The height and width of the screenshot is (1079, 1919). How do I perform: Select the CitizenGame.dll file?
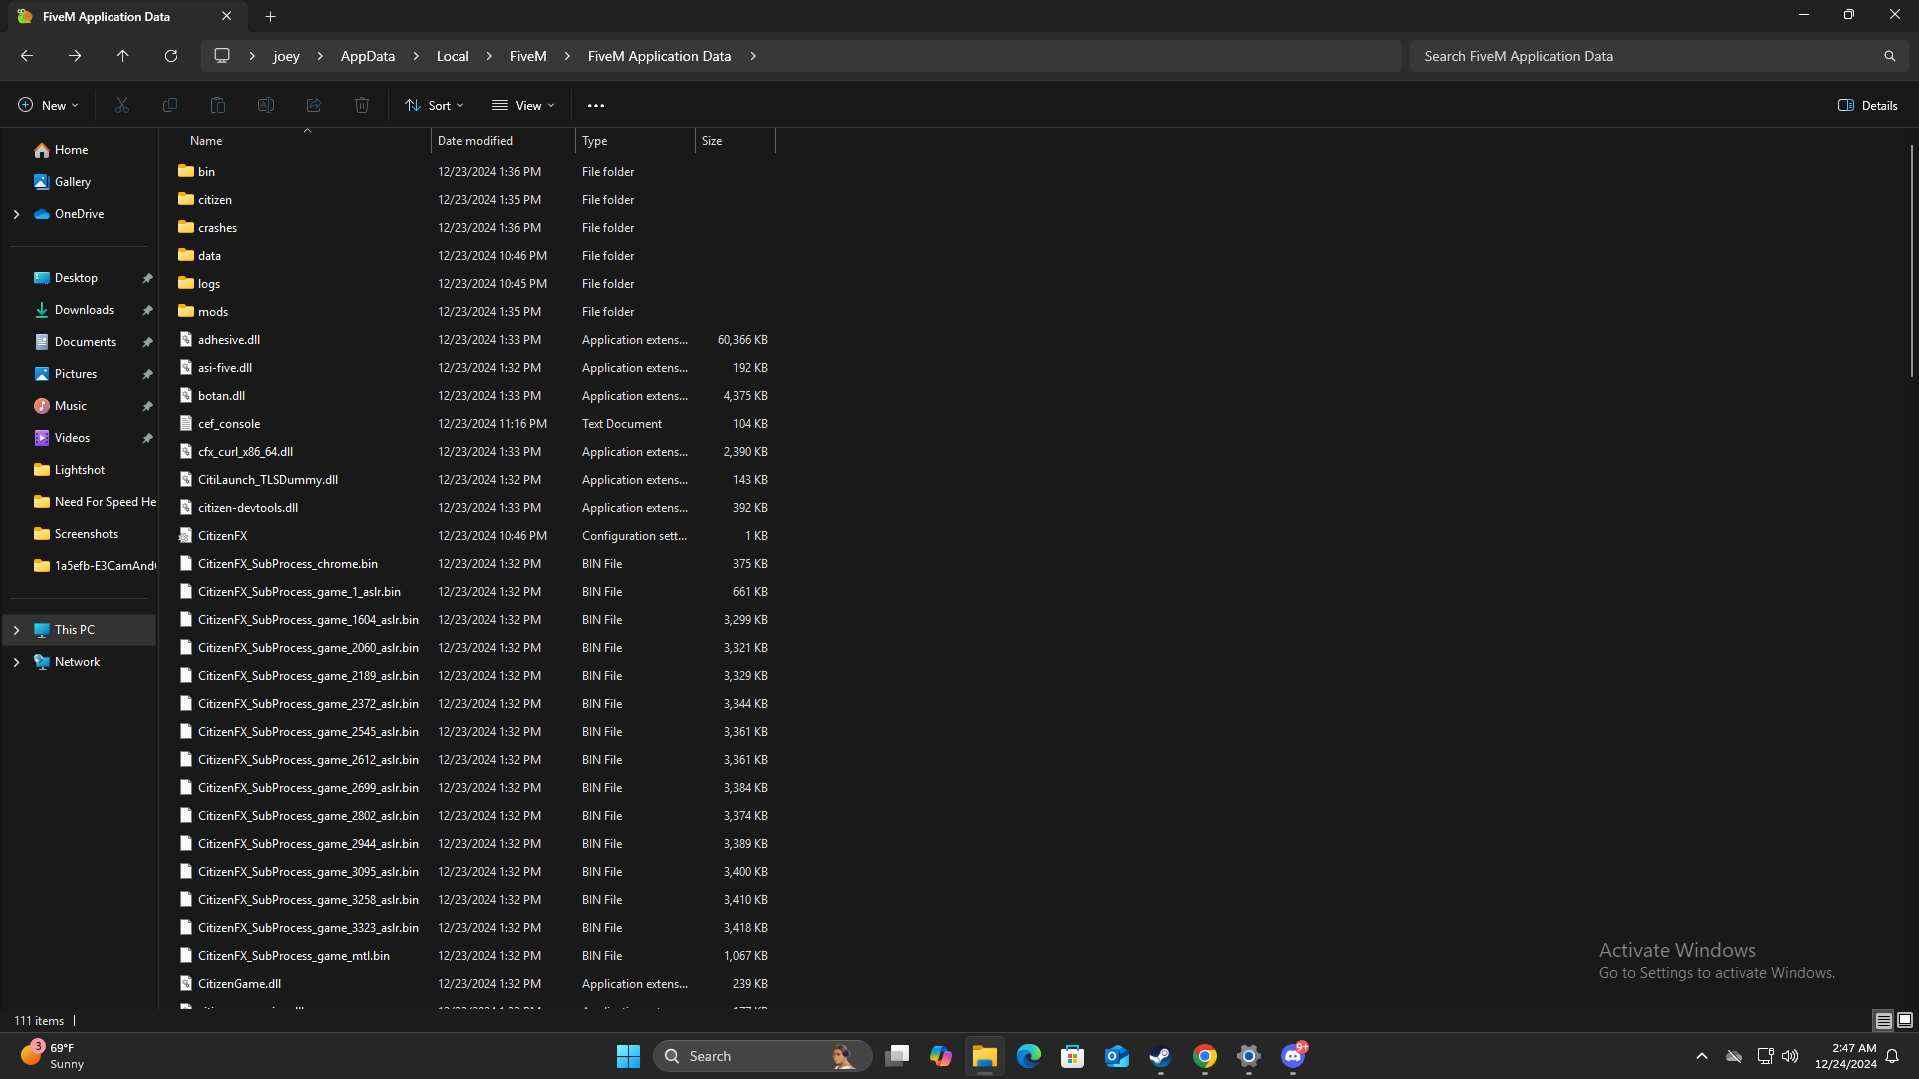click(239, 984)
